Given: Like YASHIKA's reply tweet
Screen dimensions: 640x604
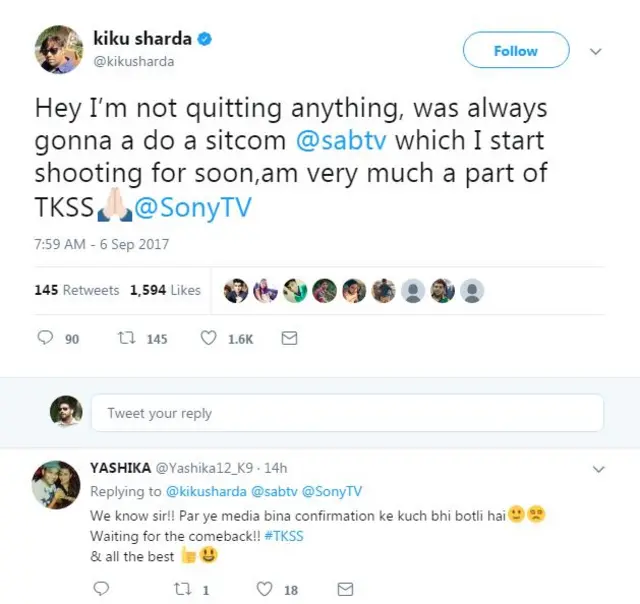Looking at the screenshot, I should pyautogui.click(x=265, y=590).
